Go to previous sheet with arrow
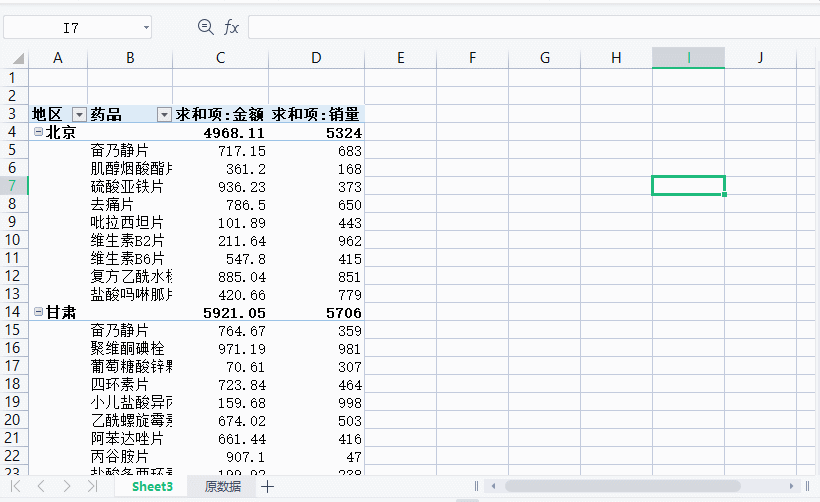 41,486
